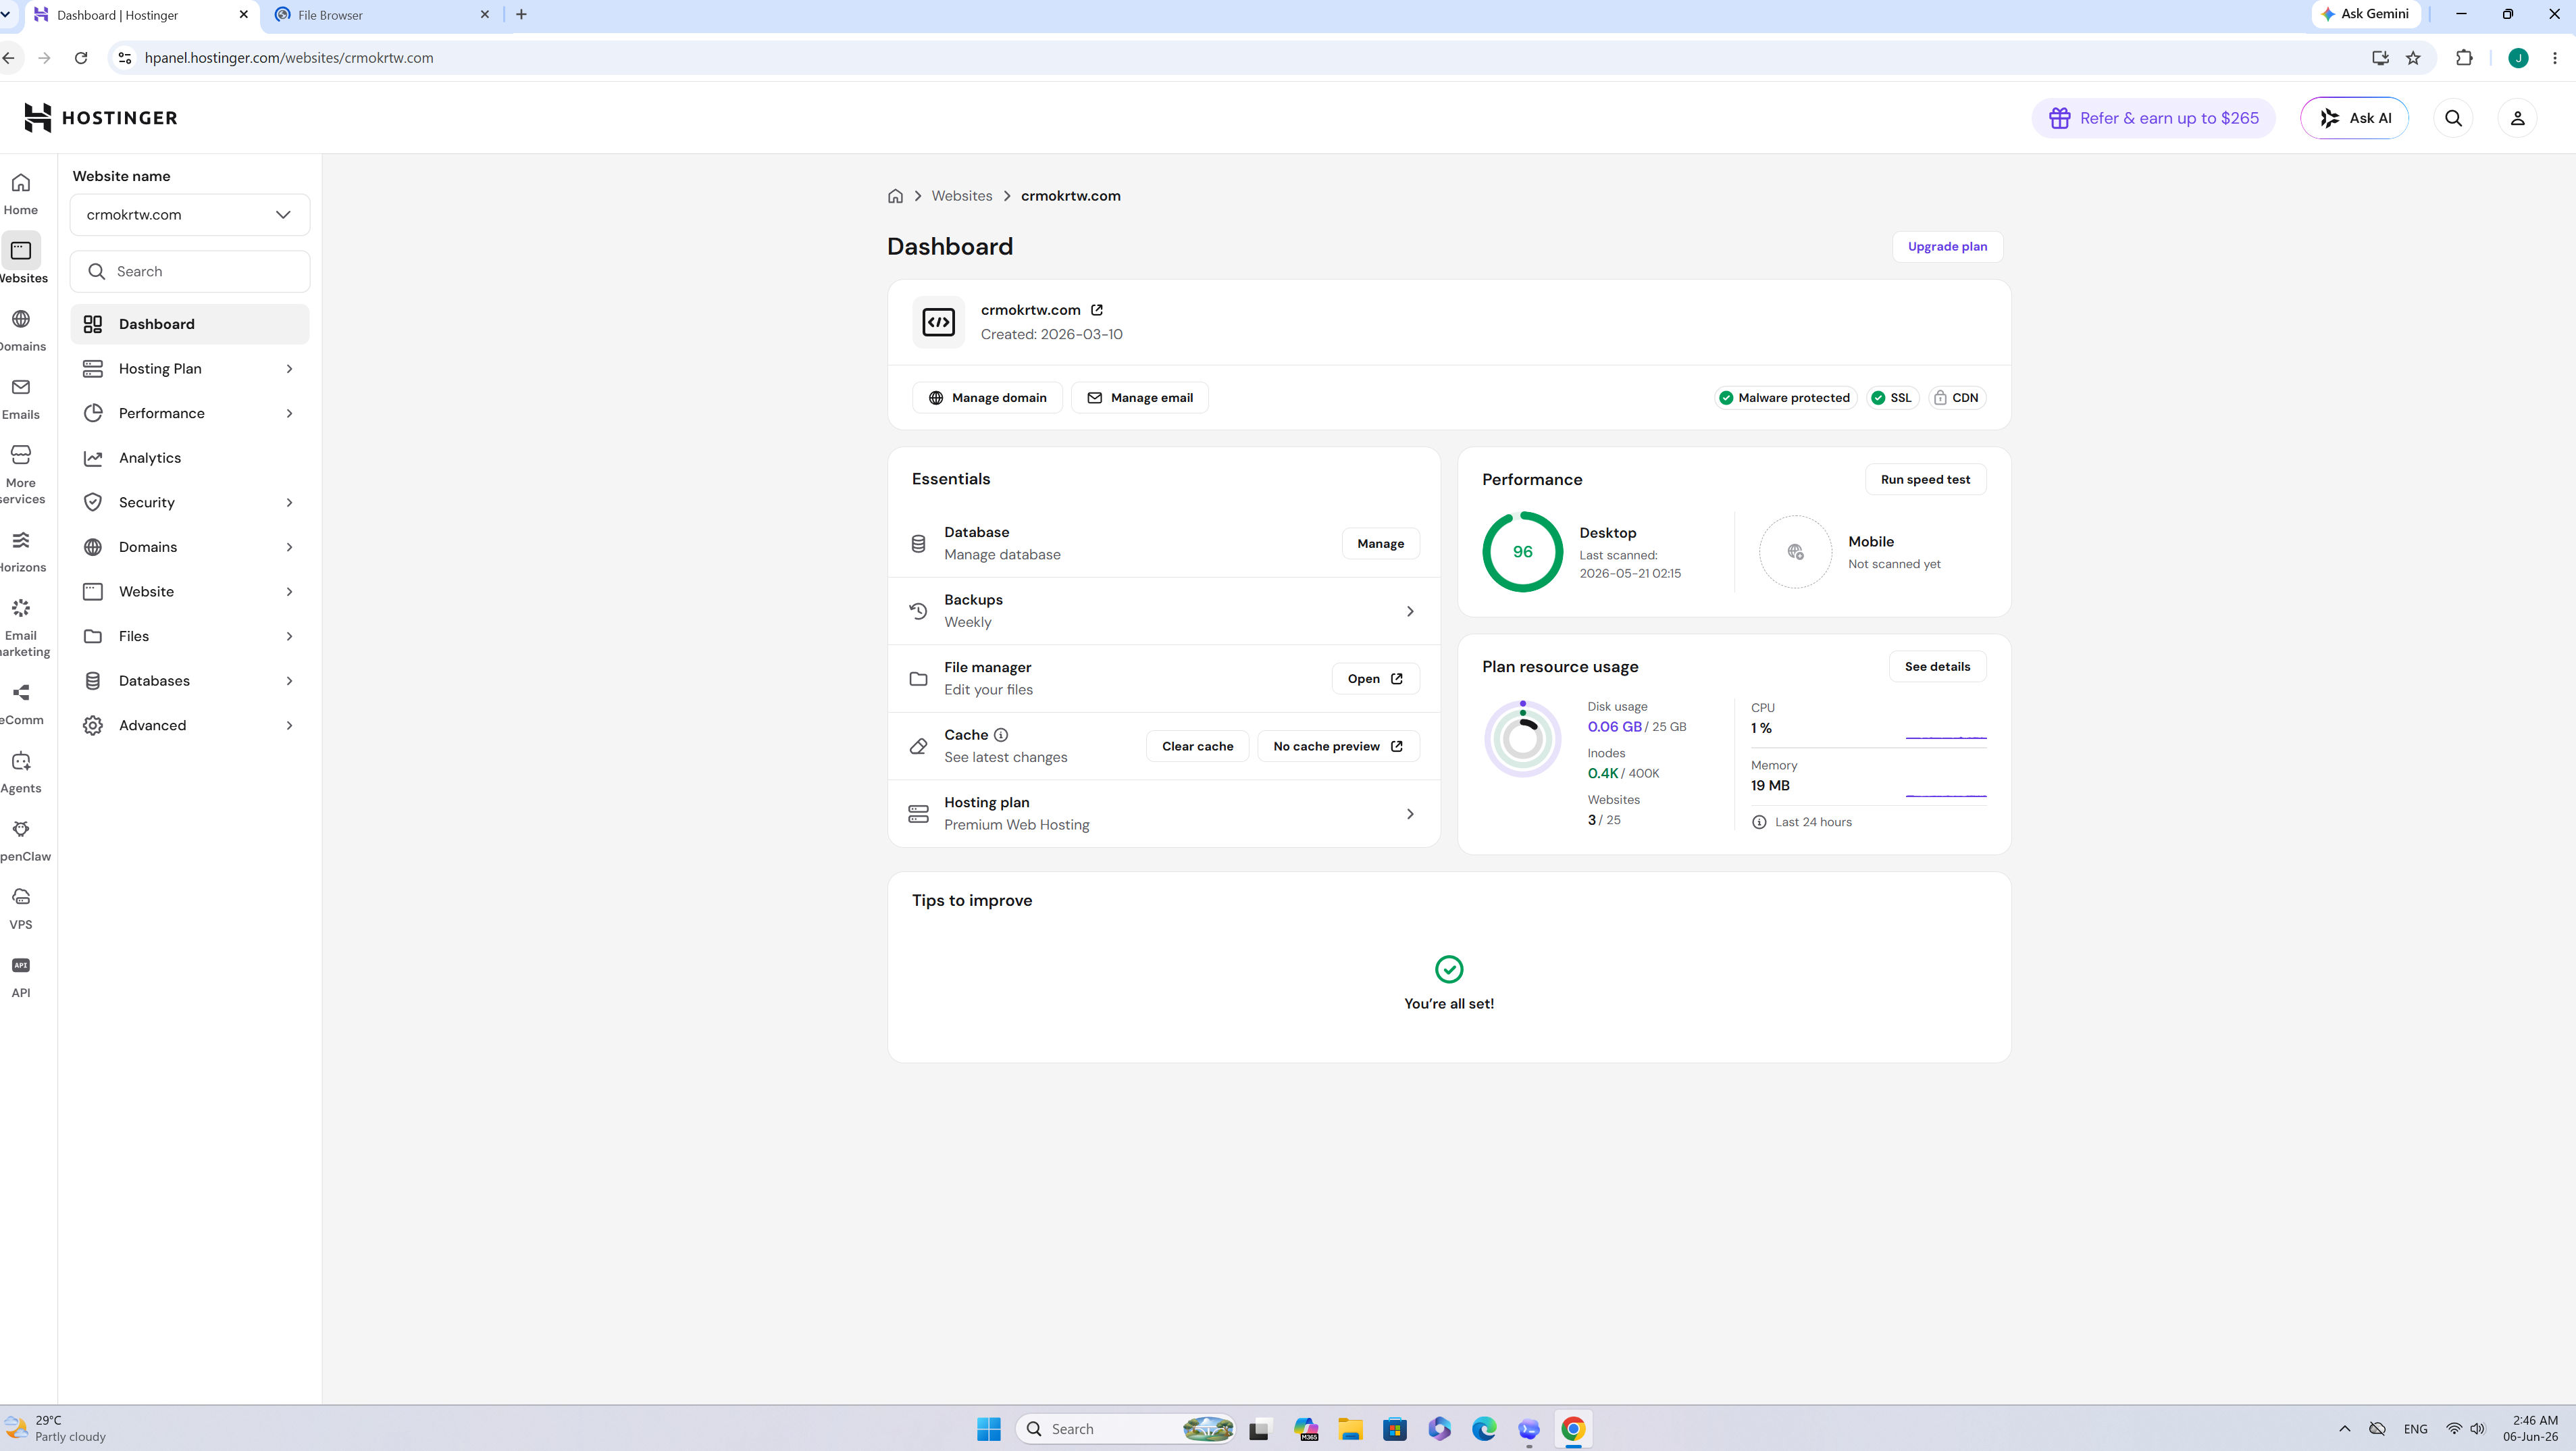
Task: Open the account profile icon
Action: coord(2517,118)
